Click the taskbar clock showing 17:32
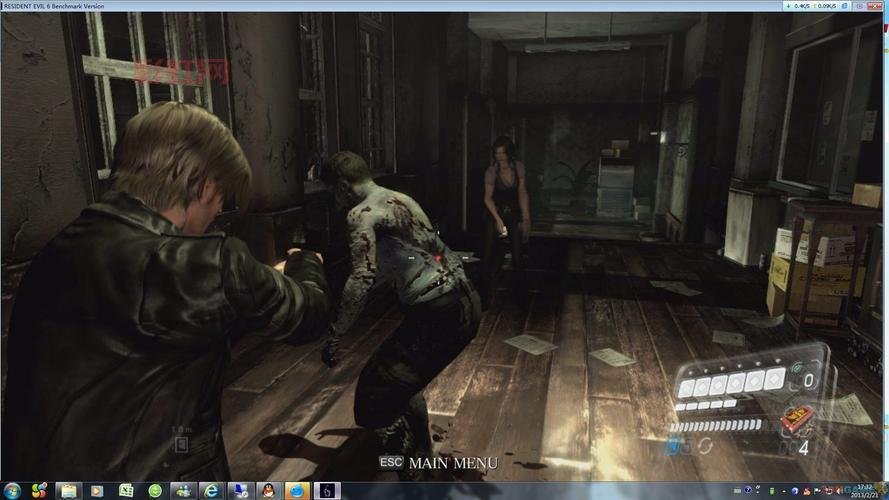889x500 pixels. (x=865, y=491)
